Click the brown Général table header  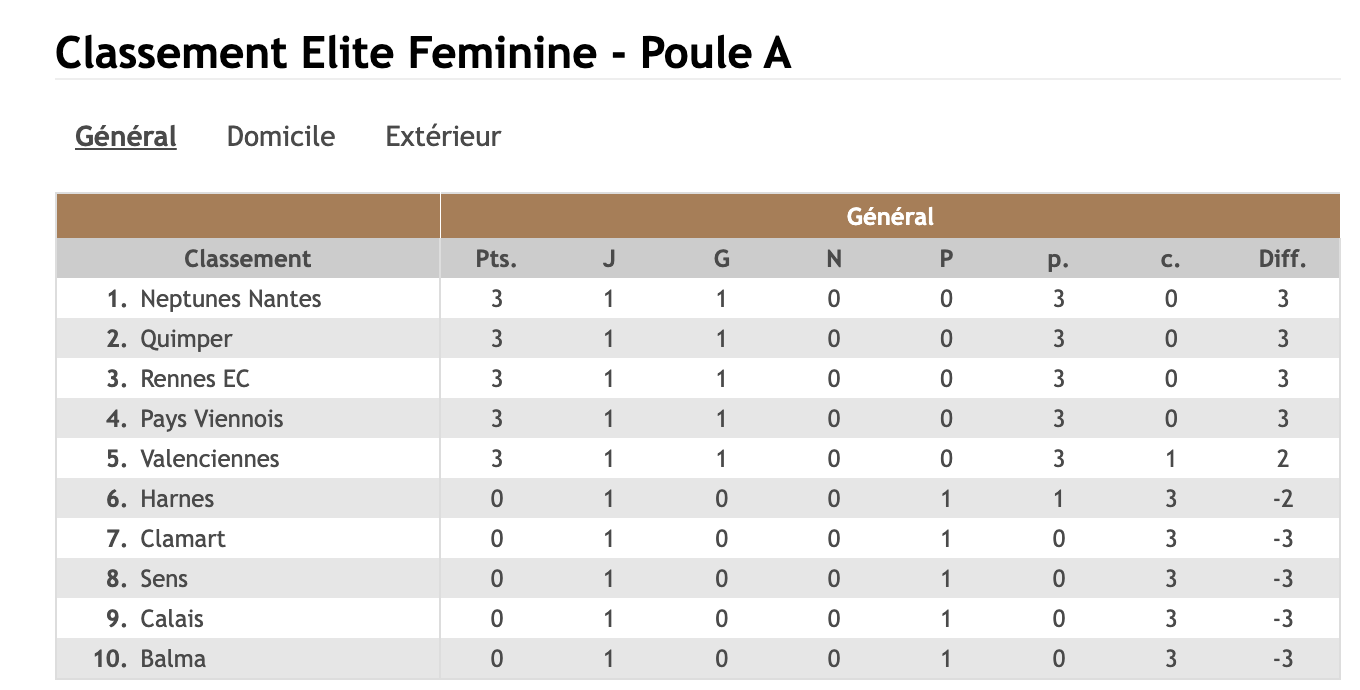(890, 216)
